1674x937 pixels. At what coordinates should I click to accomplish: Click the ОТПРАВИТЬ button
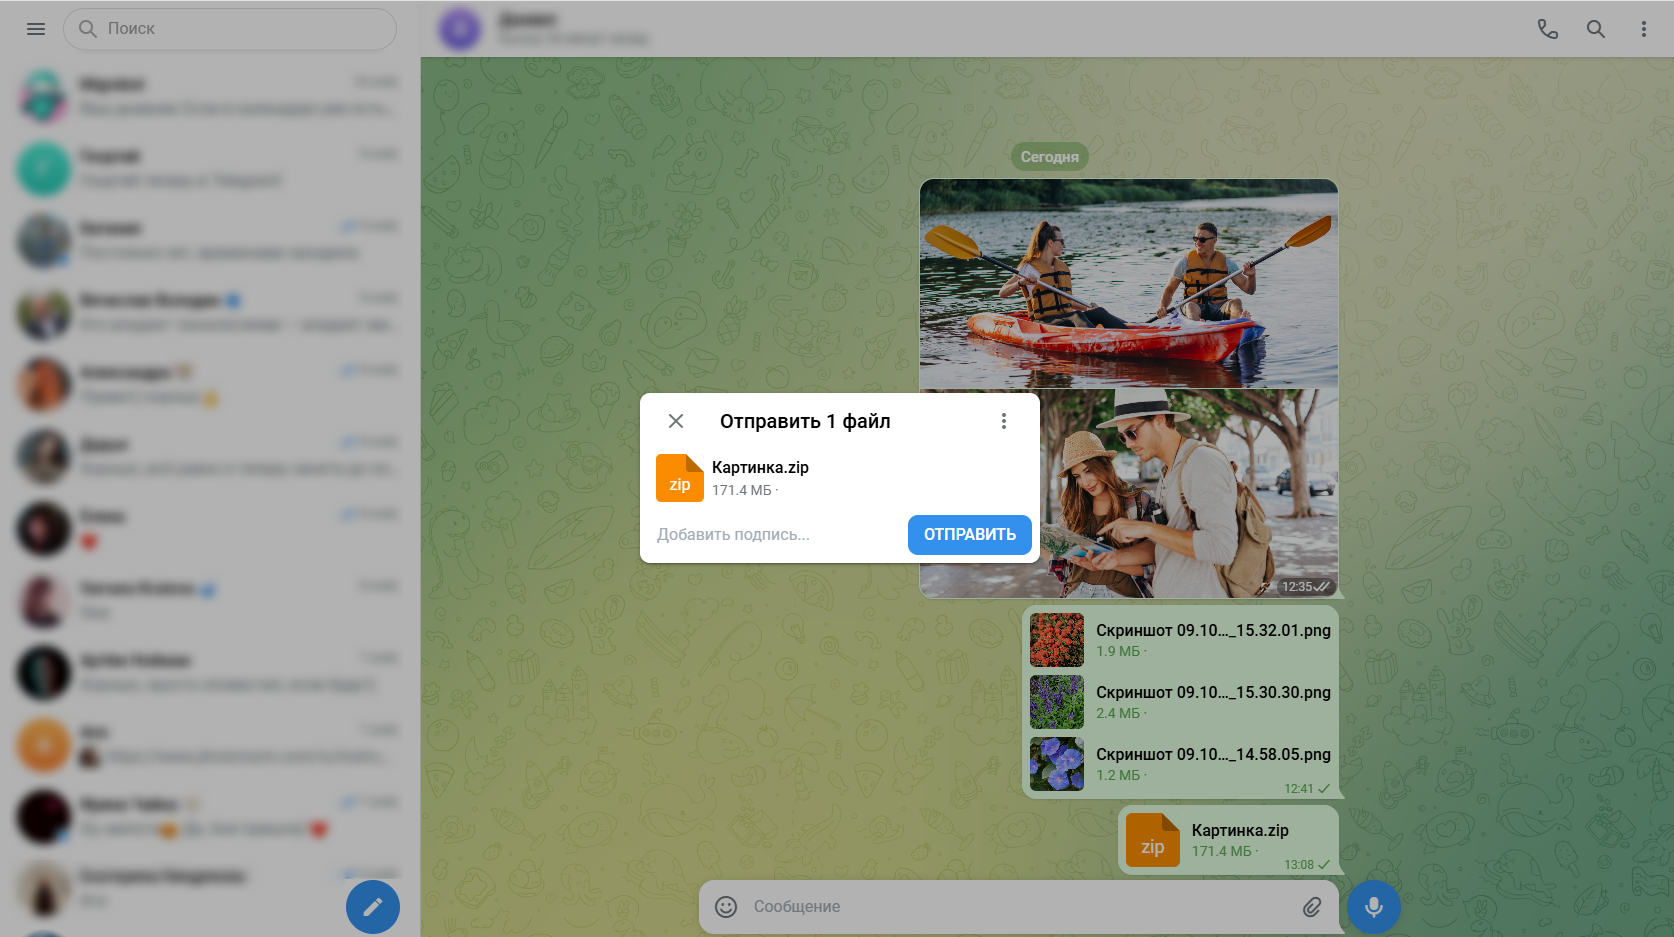coord(969,535)
